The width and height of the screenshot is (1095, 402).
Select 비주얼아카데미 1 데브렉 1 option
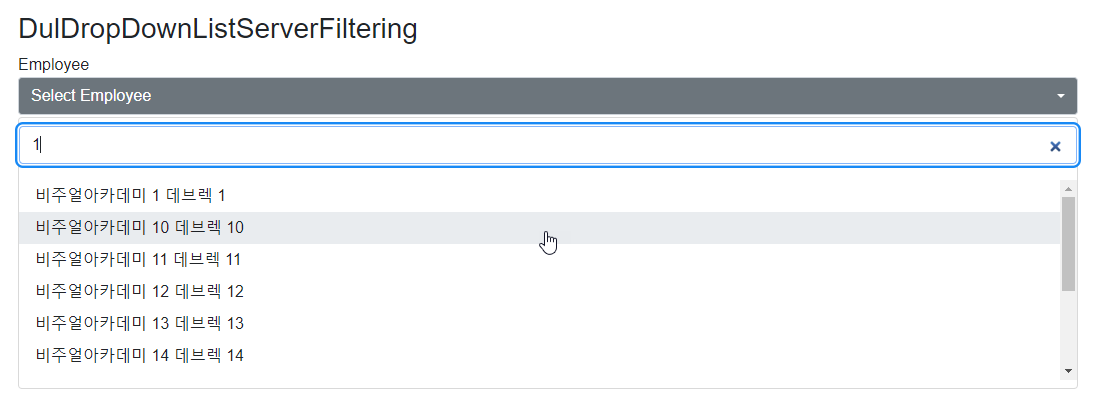pyautogui.click(x=131, y=196)
